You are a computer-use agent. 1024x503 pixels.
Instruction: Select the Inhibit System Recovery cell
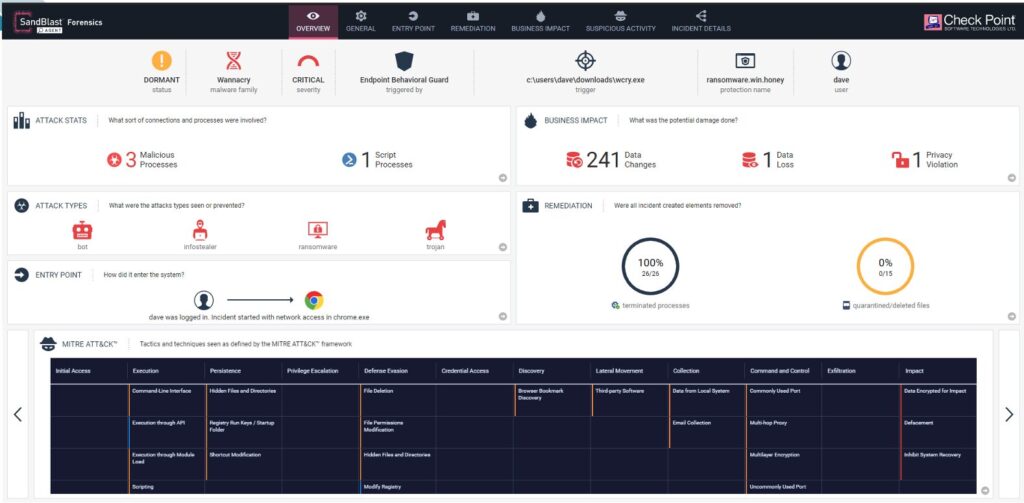tap(938, 464)
